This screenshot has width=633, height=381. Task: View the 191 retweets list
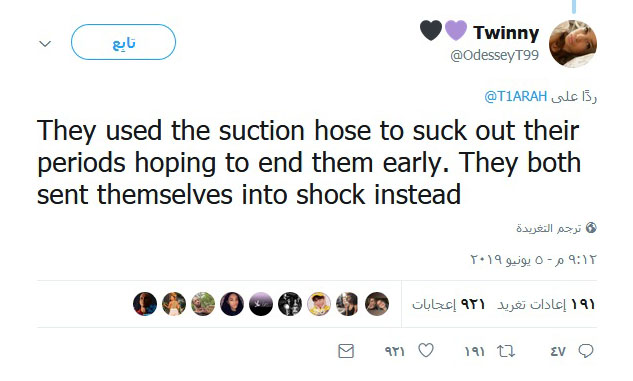pos(546,304)
